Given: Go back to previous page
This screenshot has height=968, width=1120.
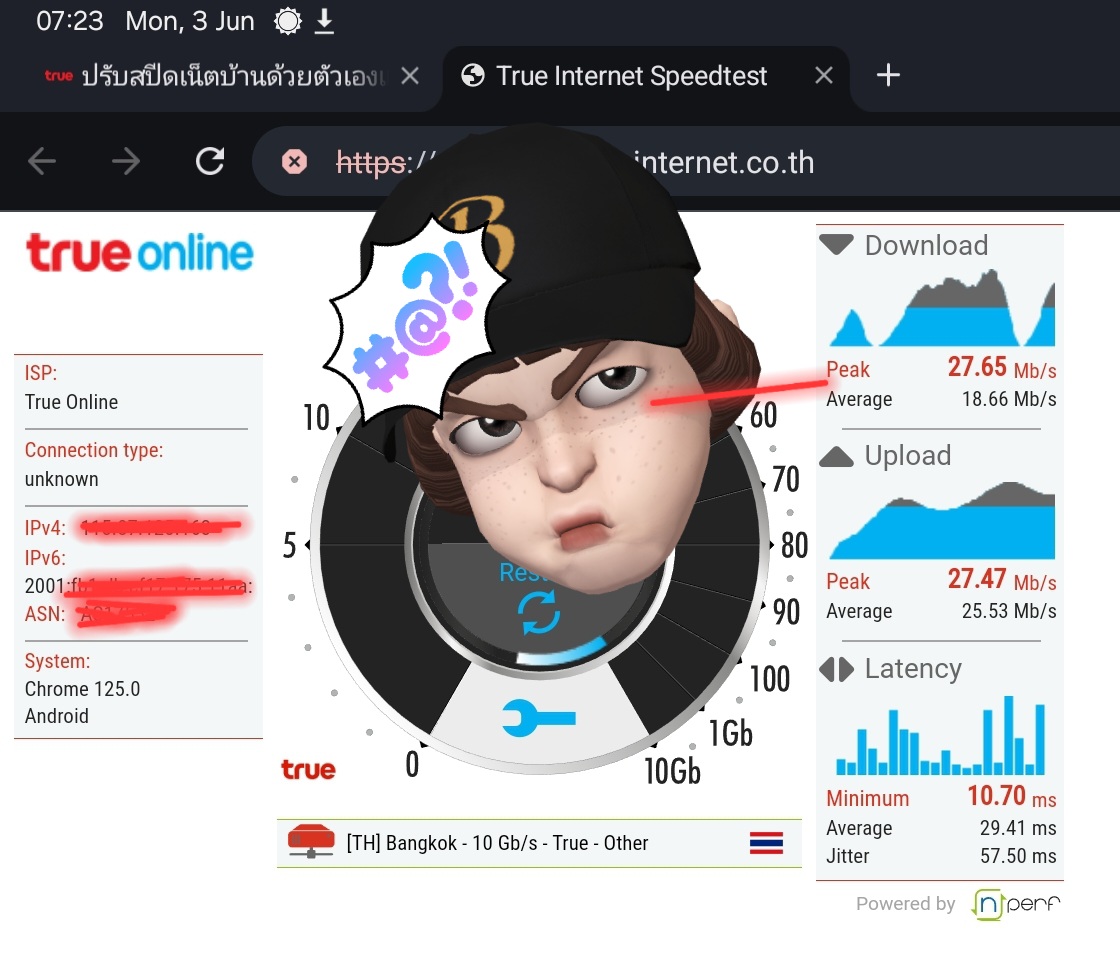Looking at the screenshot, I should pos(42,161).
